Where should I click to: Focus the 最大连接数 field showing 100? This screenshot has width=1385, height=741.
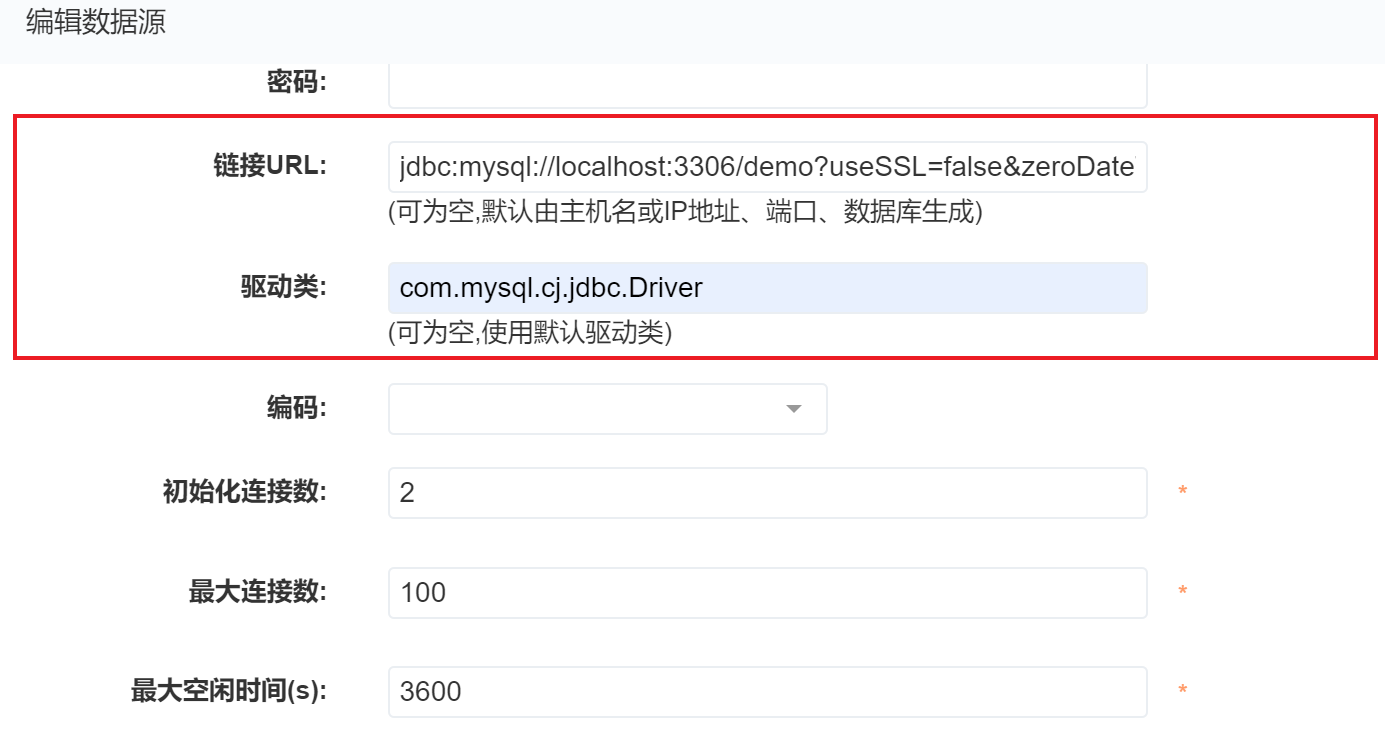[x=767, y=593]
